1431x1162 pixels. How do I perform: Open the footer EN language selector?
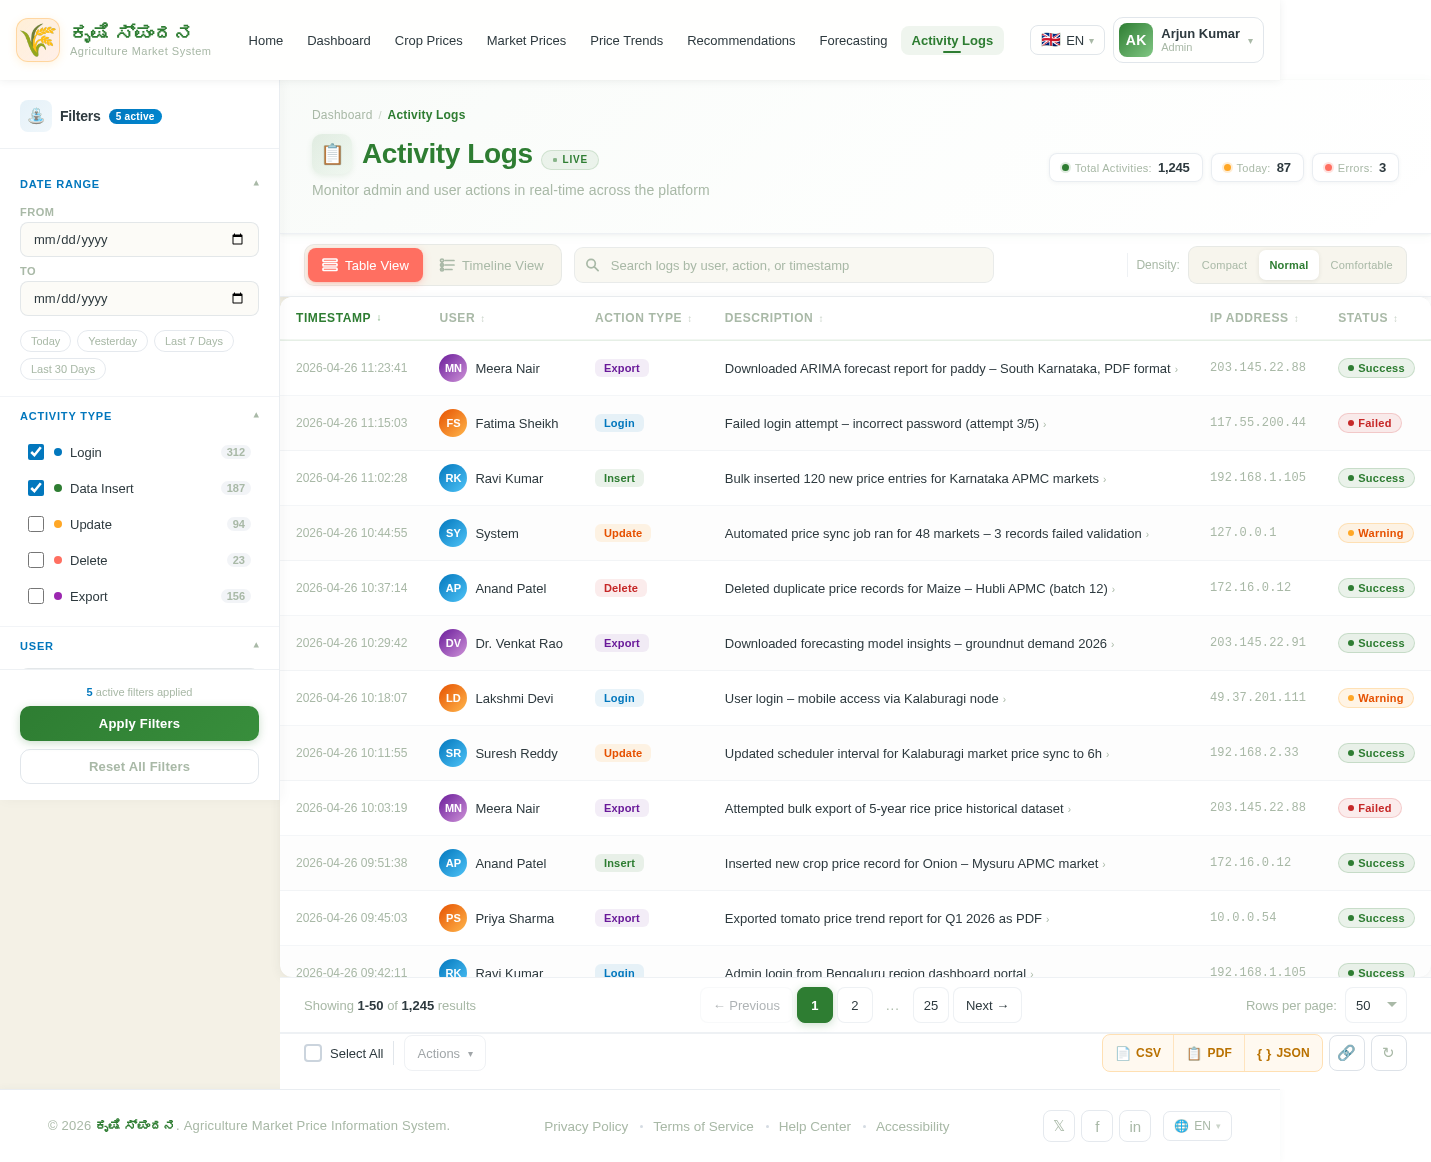[1197, 1126]
